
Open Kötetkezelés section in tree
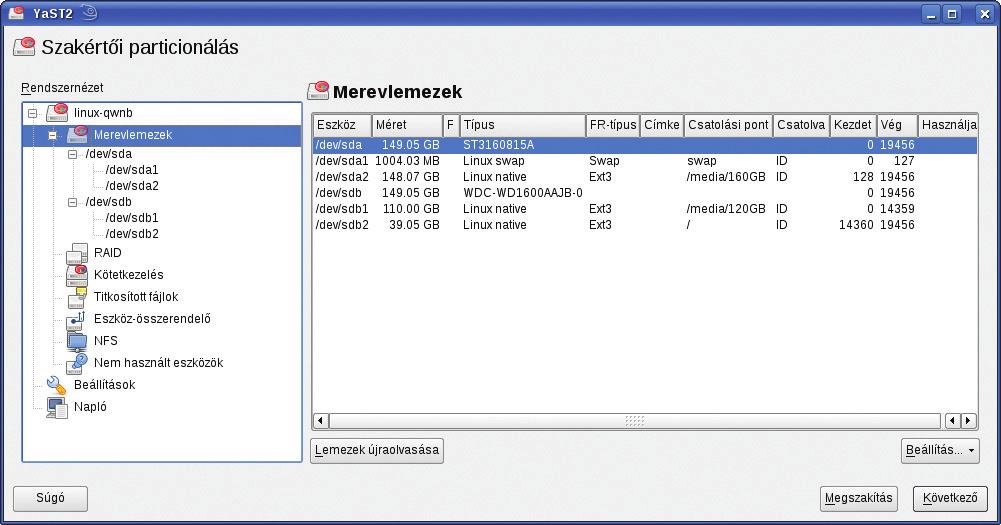pyautogui.click(x=128, y=275)
